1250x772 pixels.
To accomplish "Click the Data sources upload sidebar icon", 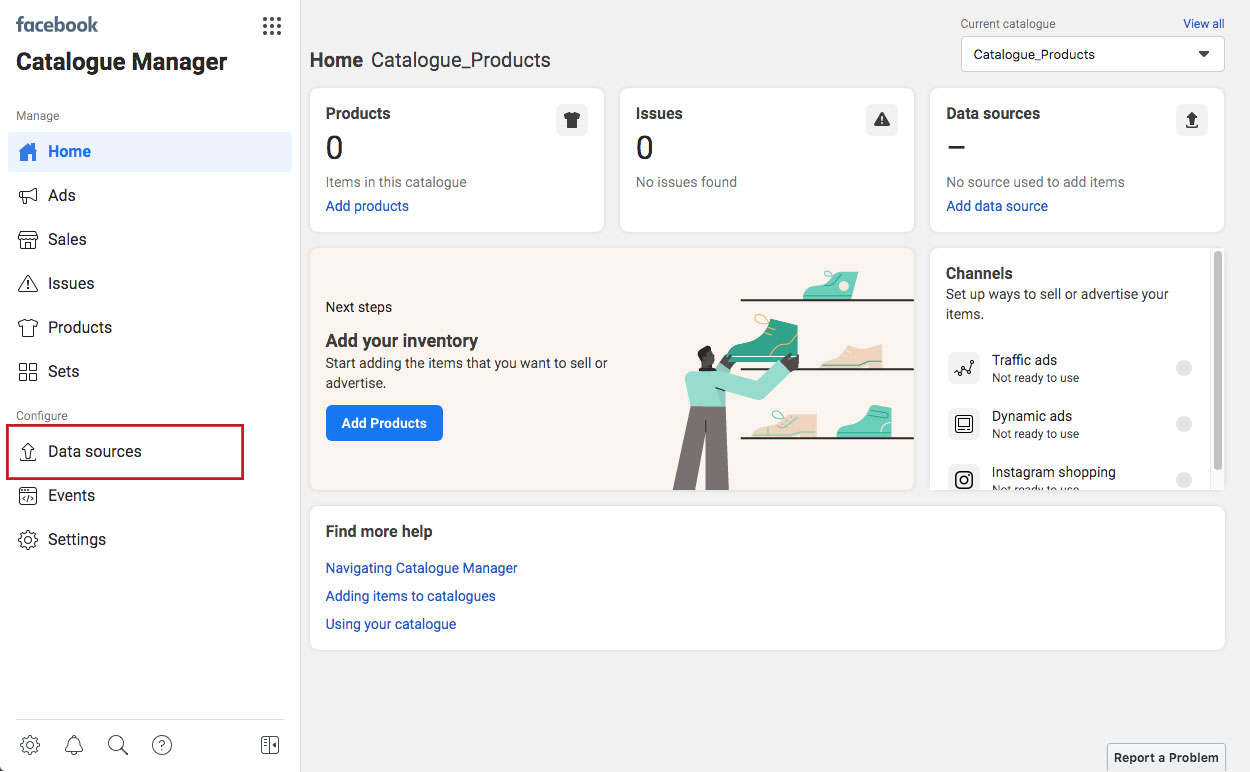I will coord(28,452).
